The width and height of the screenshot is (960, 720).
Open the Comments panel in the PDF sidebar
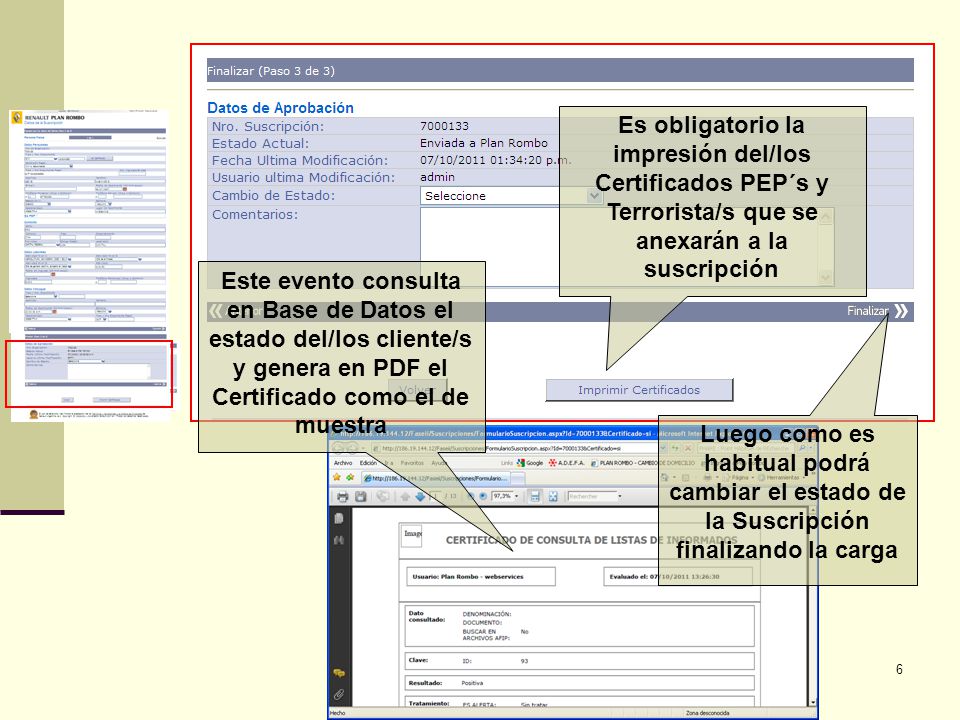click(x=339, y=673)
